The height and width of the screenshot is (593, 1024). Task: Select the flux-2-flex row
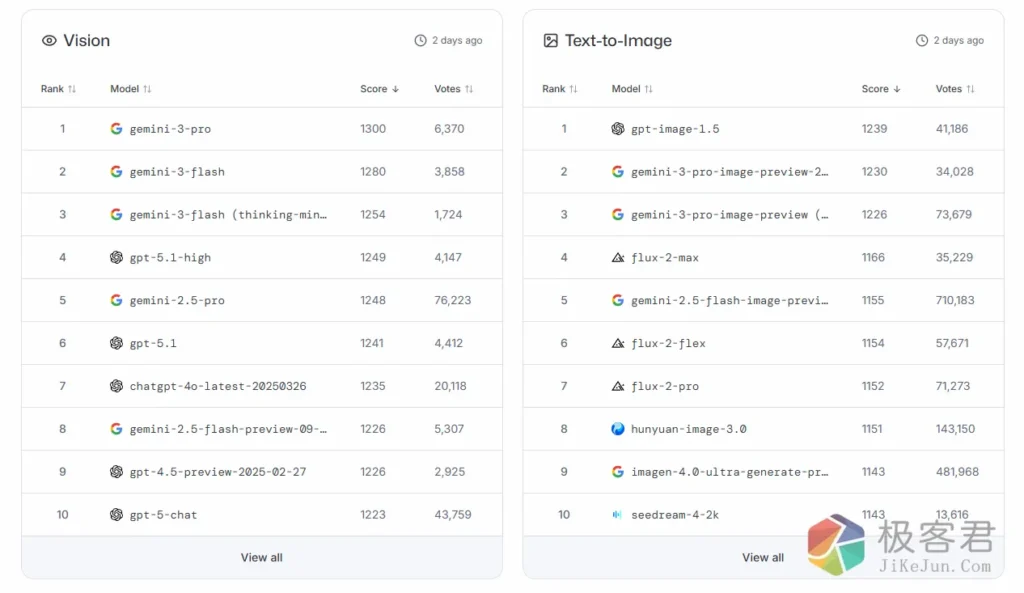668,343
